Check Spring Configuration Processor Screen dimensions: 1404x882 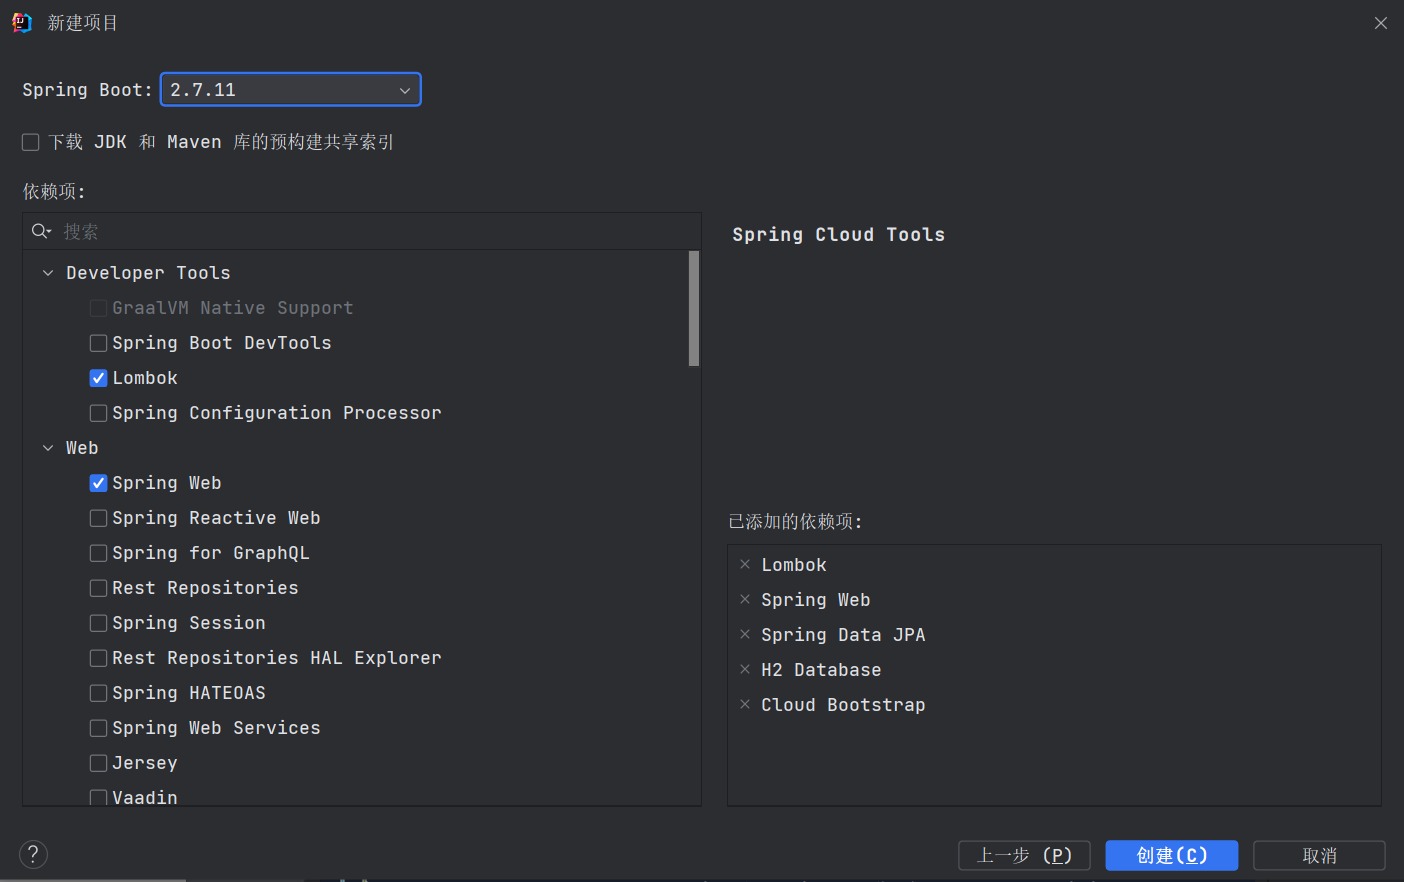point(98,413)
